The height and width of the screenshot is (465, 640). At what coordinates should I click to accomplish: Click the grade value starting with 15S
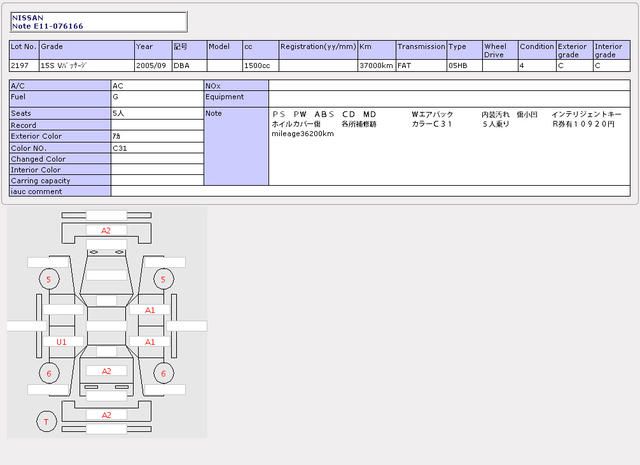(x=87, y=66)
